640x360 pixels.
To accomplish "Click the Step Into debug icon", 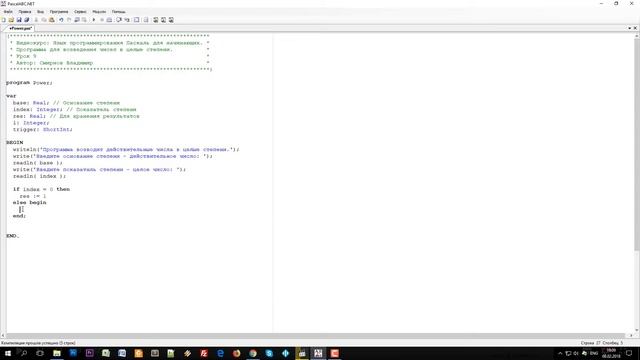I will coord(127,20).
